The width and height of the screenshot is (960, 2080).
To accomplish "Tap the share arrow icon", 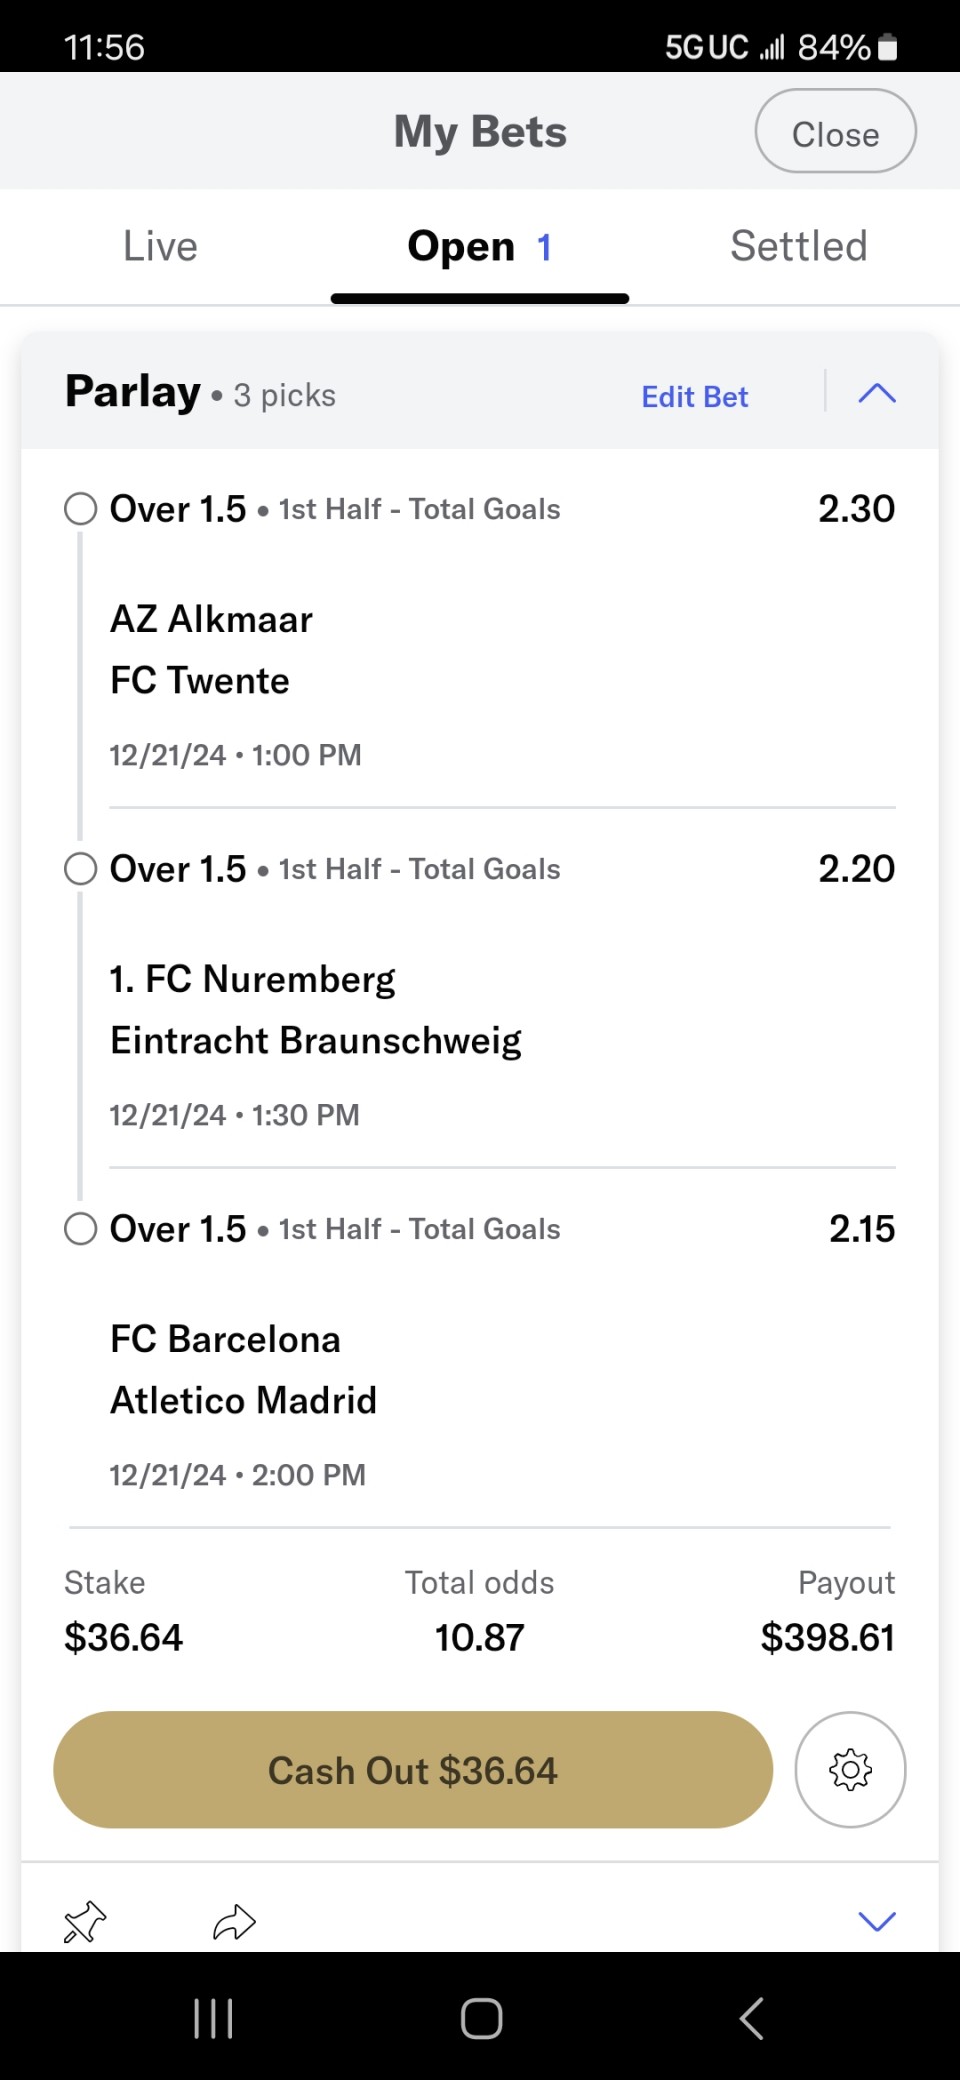I will point(234,1921).
